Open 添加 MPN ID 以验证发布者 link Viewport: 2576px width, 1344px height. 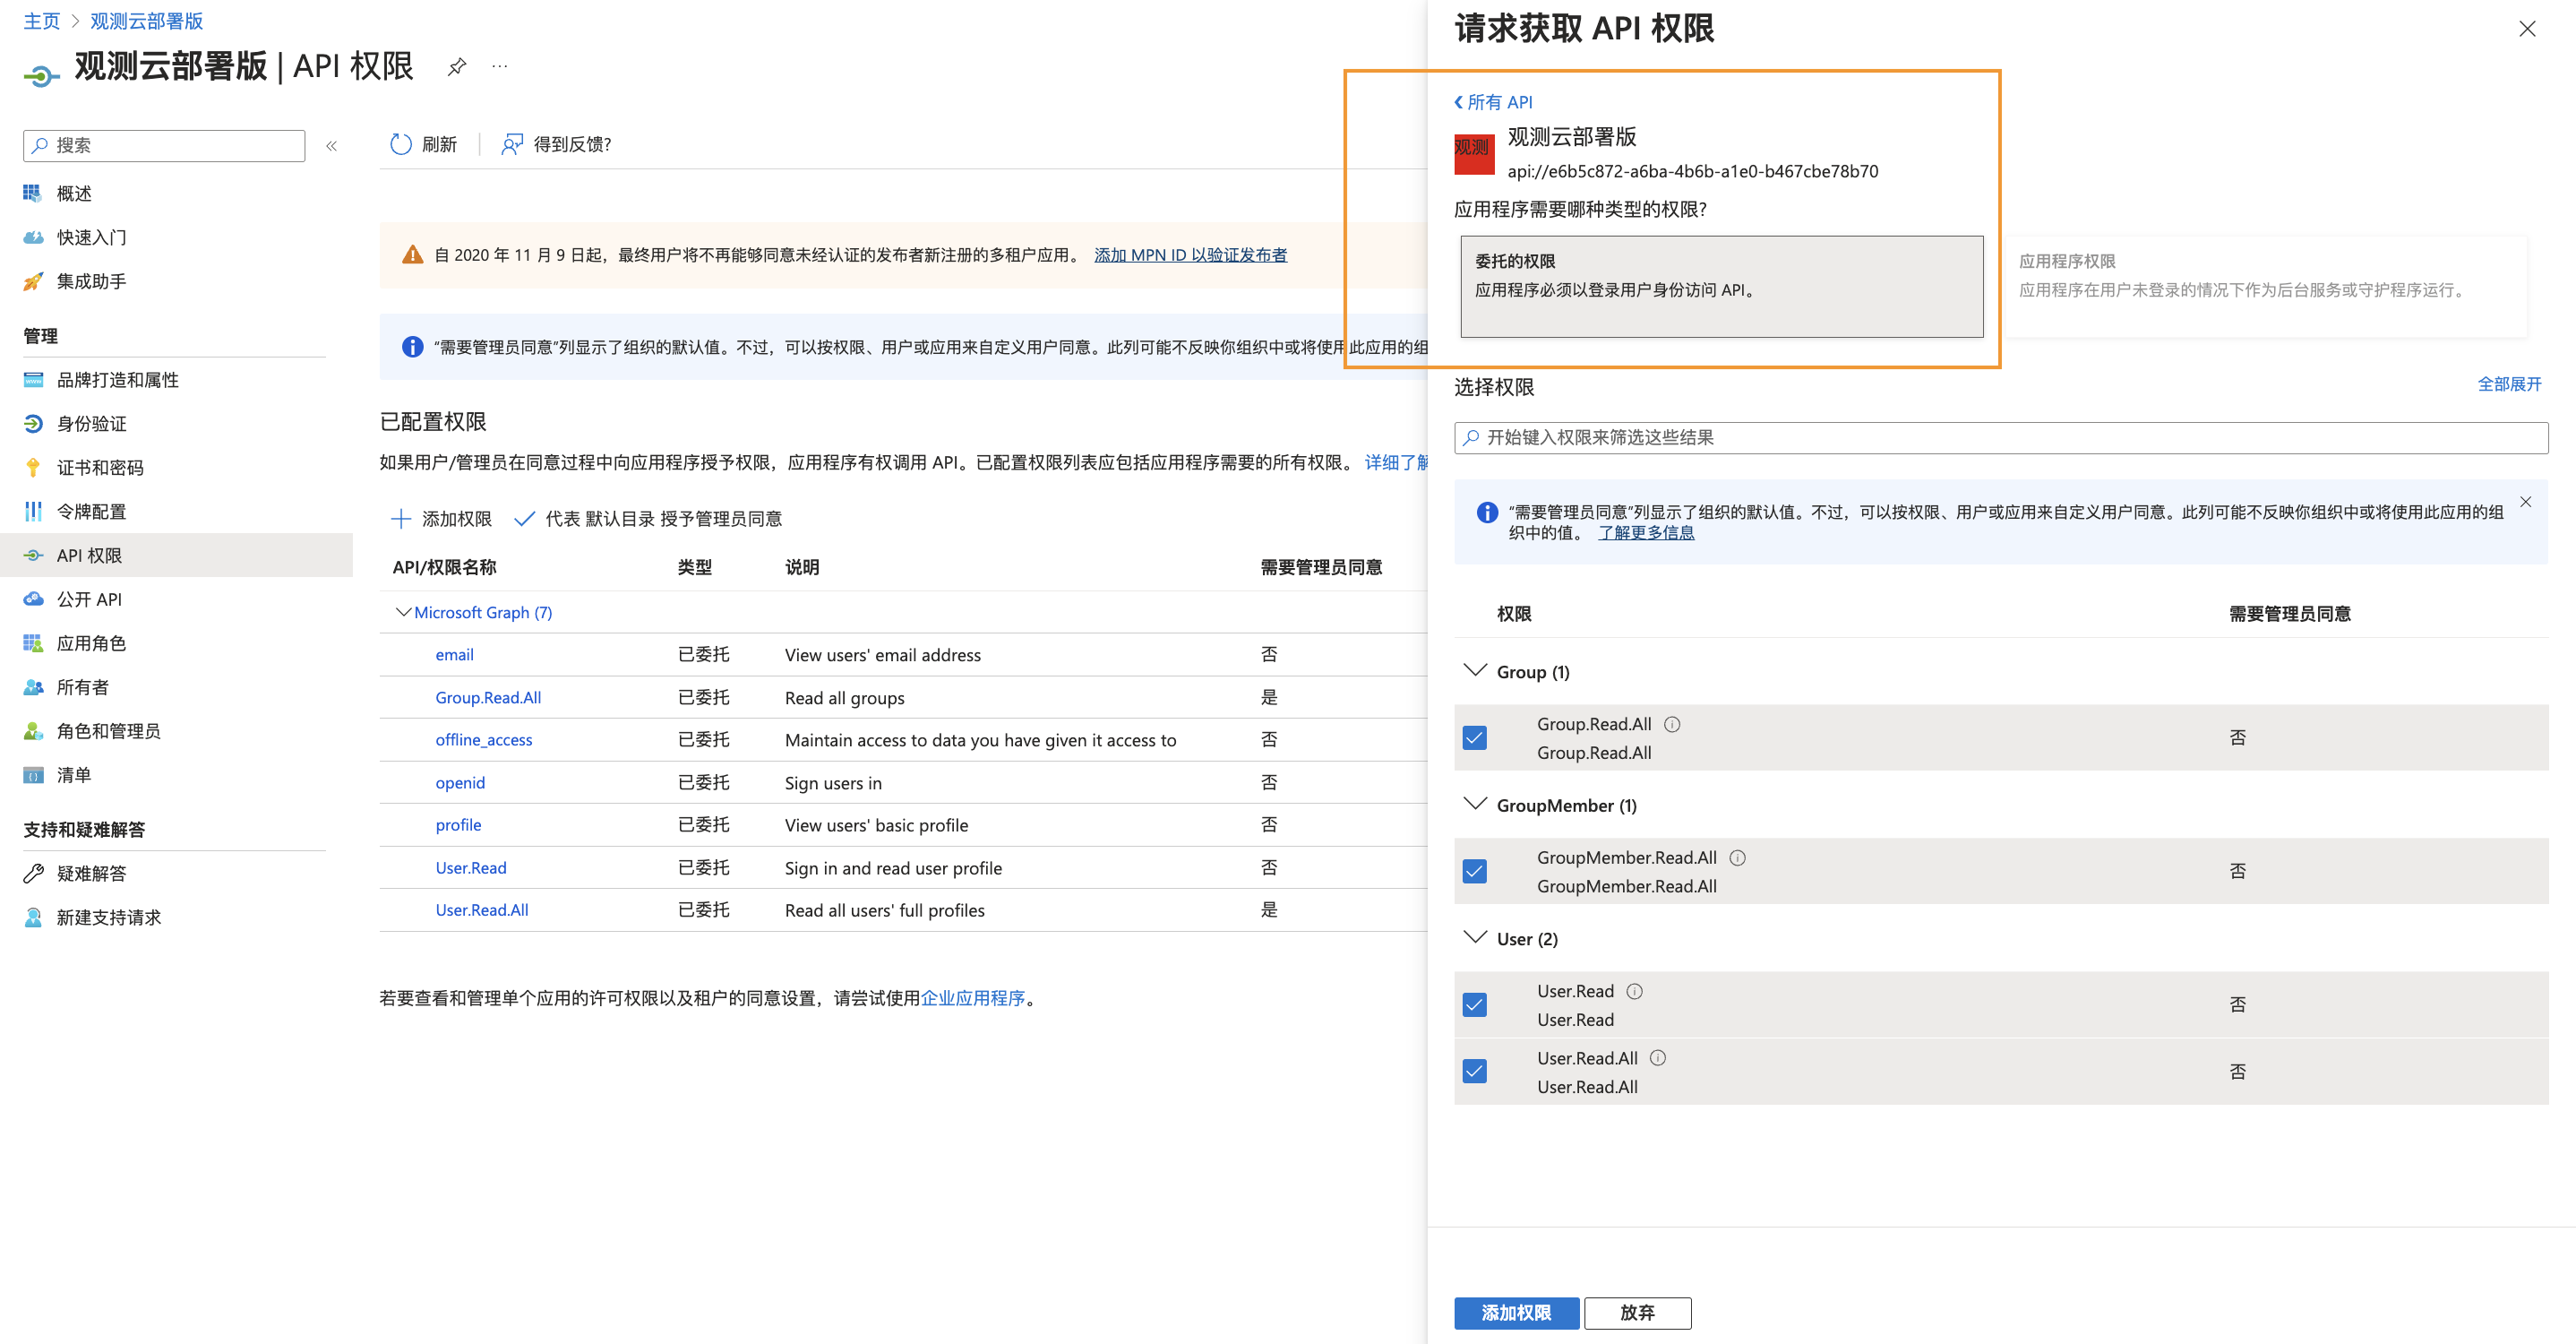[x=1190, y=255]
